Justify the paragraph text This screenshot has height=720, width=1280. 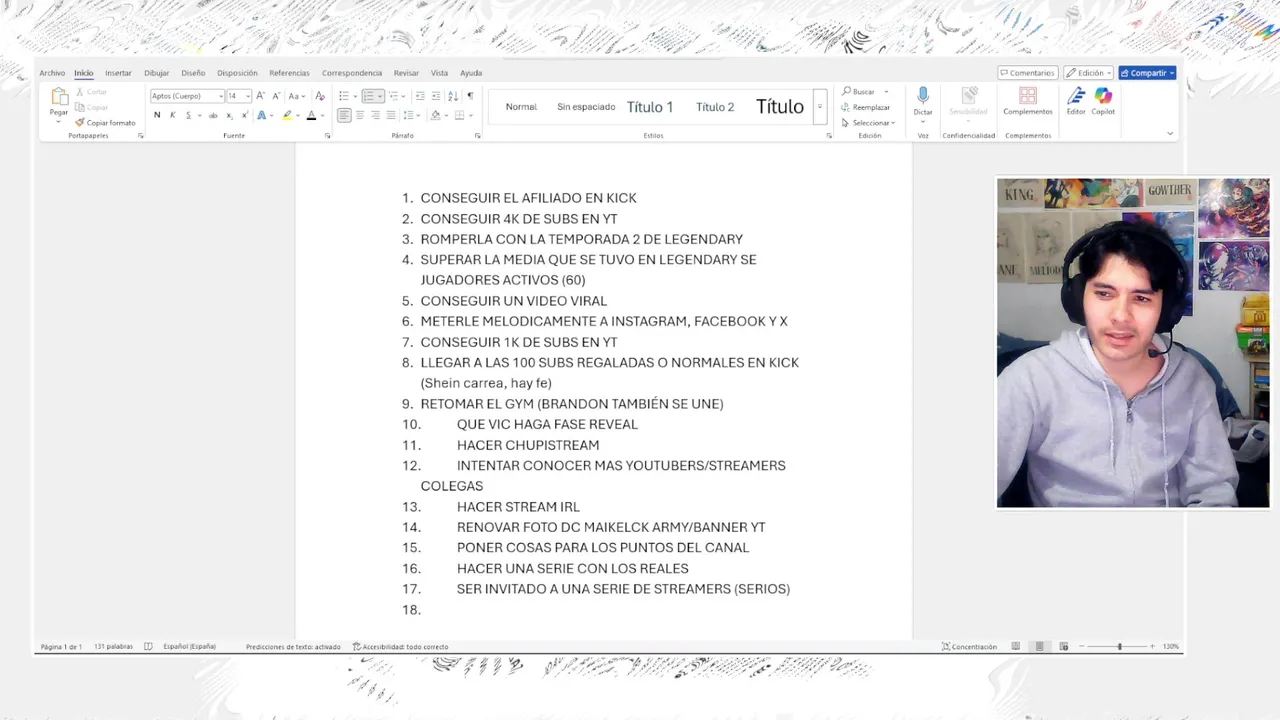tap(391, 115)
